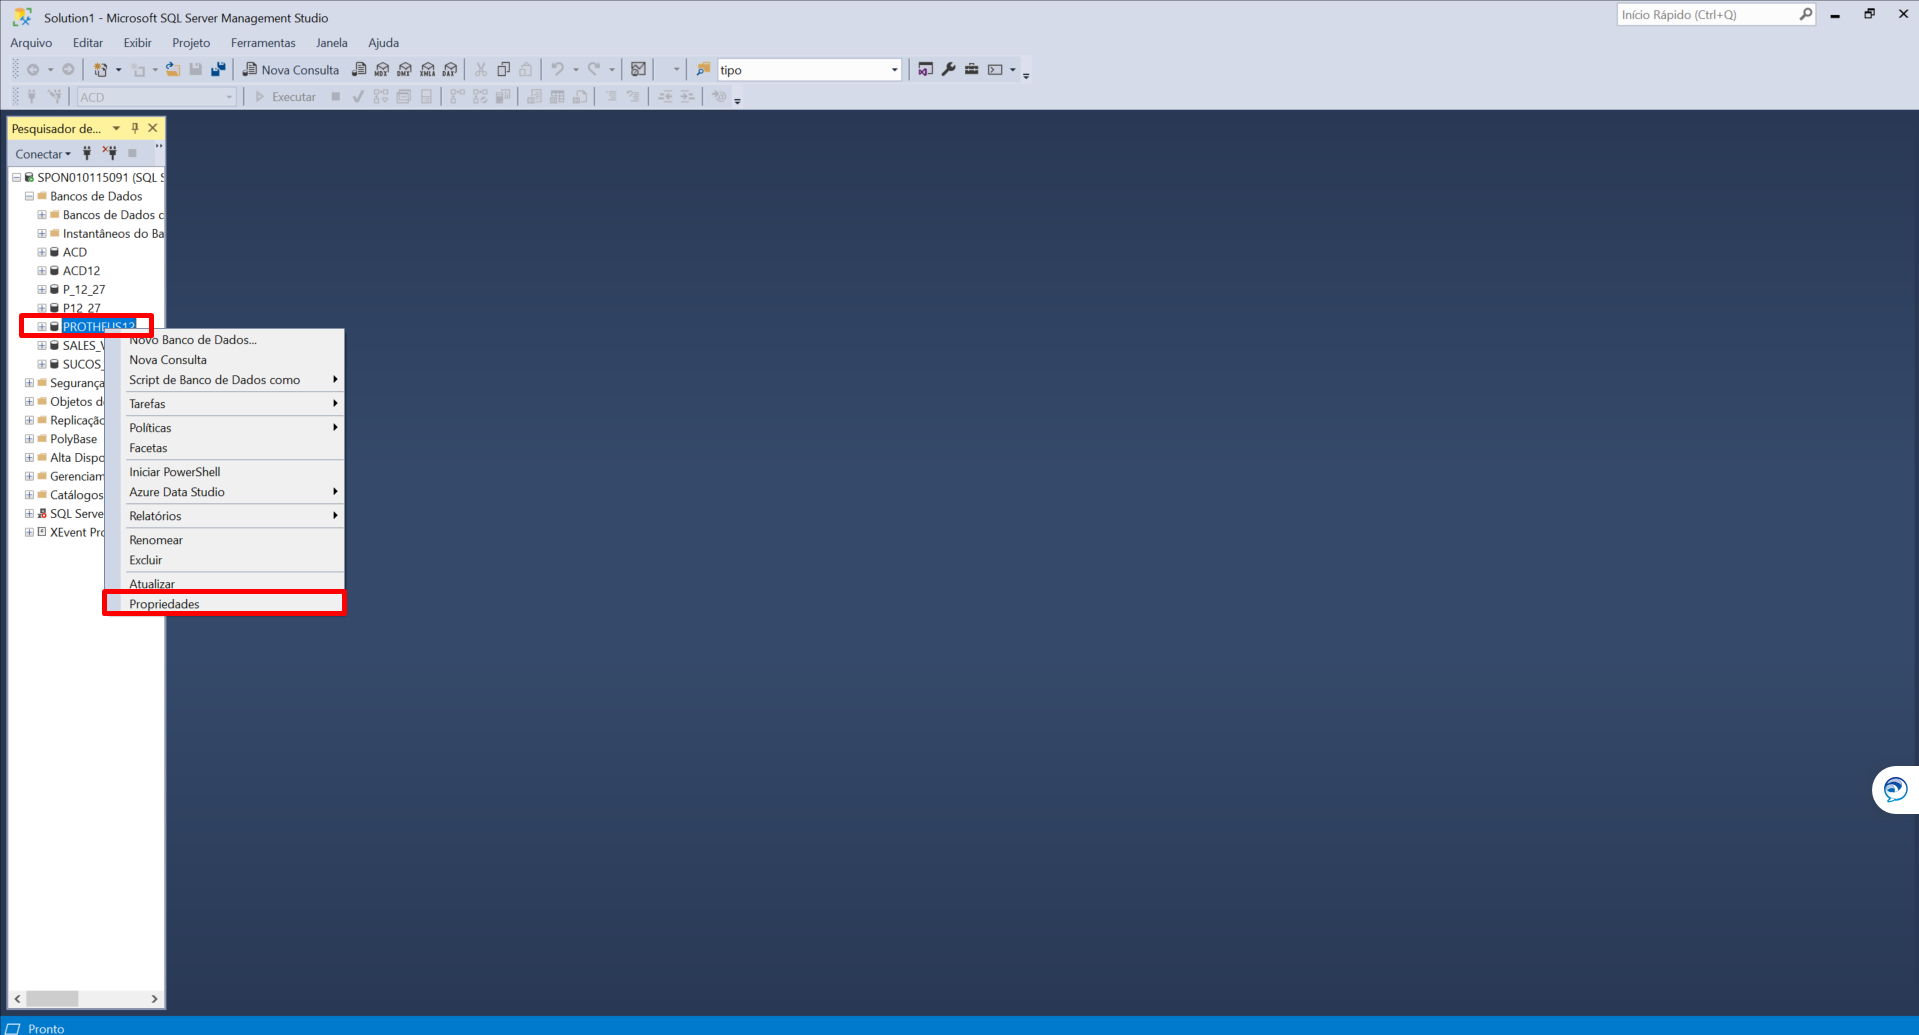
Task: Click the disconnect plug icon in Object Explorer
Action: point(110,153)
